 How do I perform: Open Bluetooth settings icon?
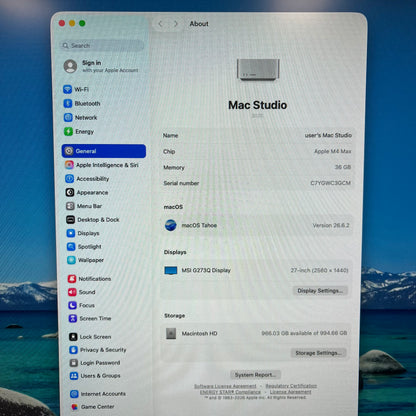[x=68, y=103]
